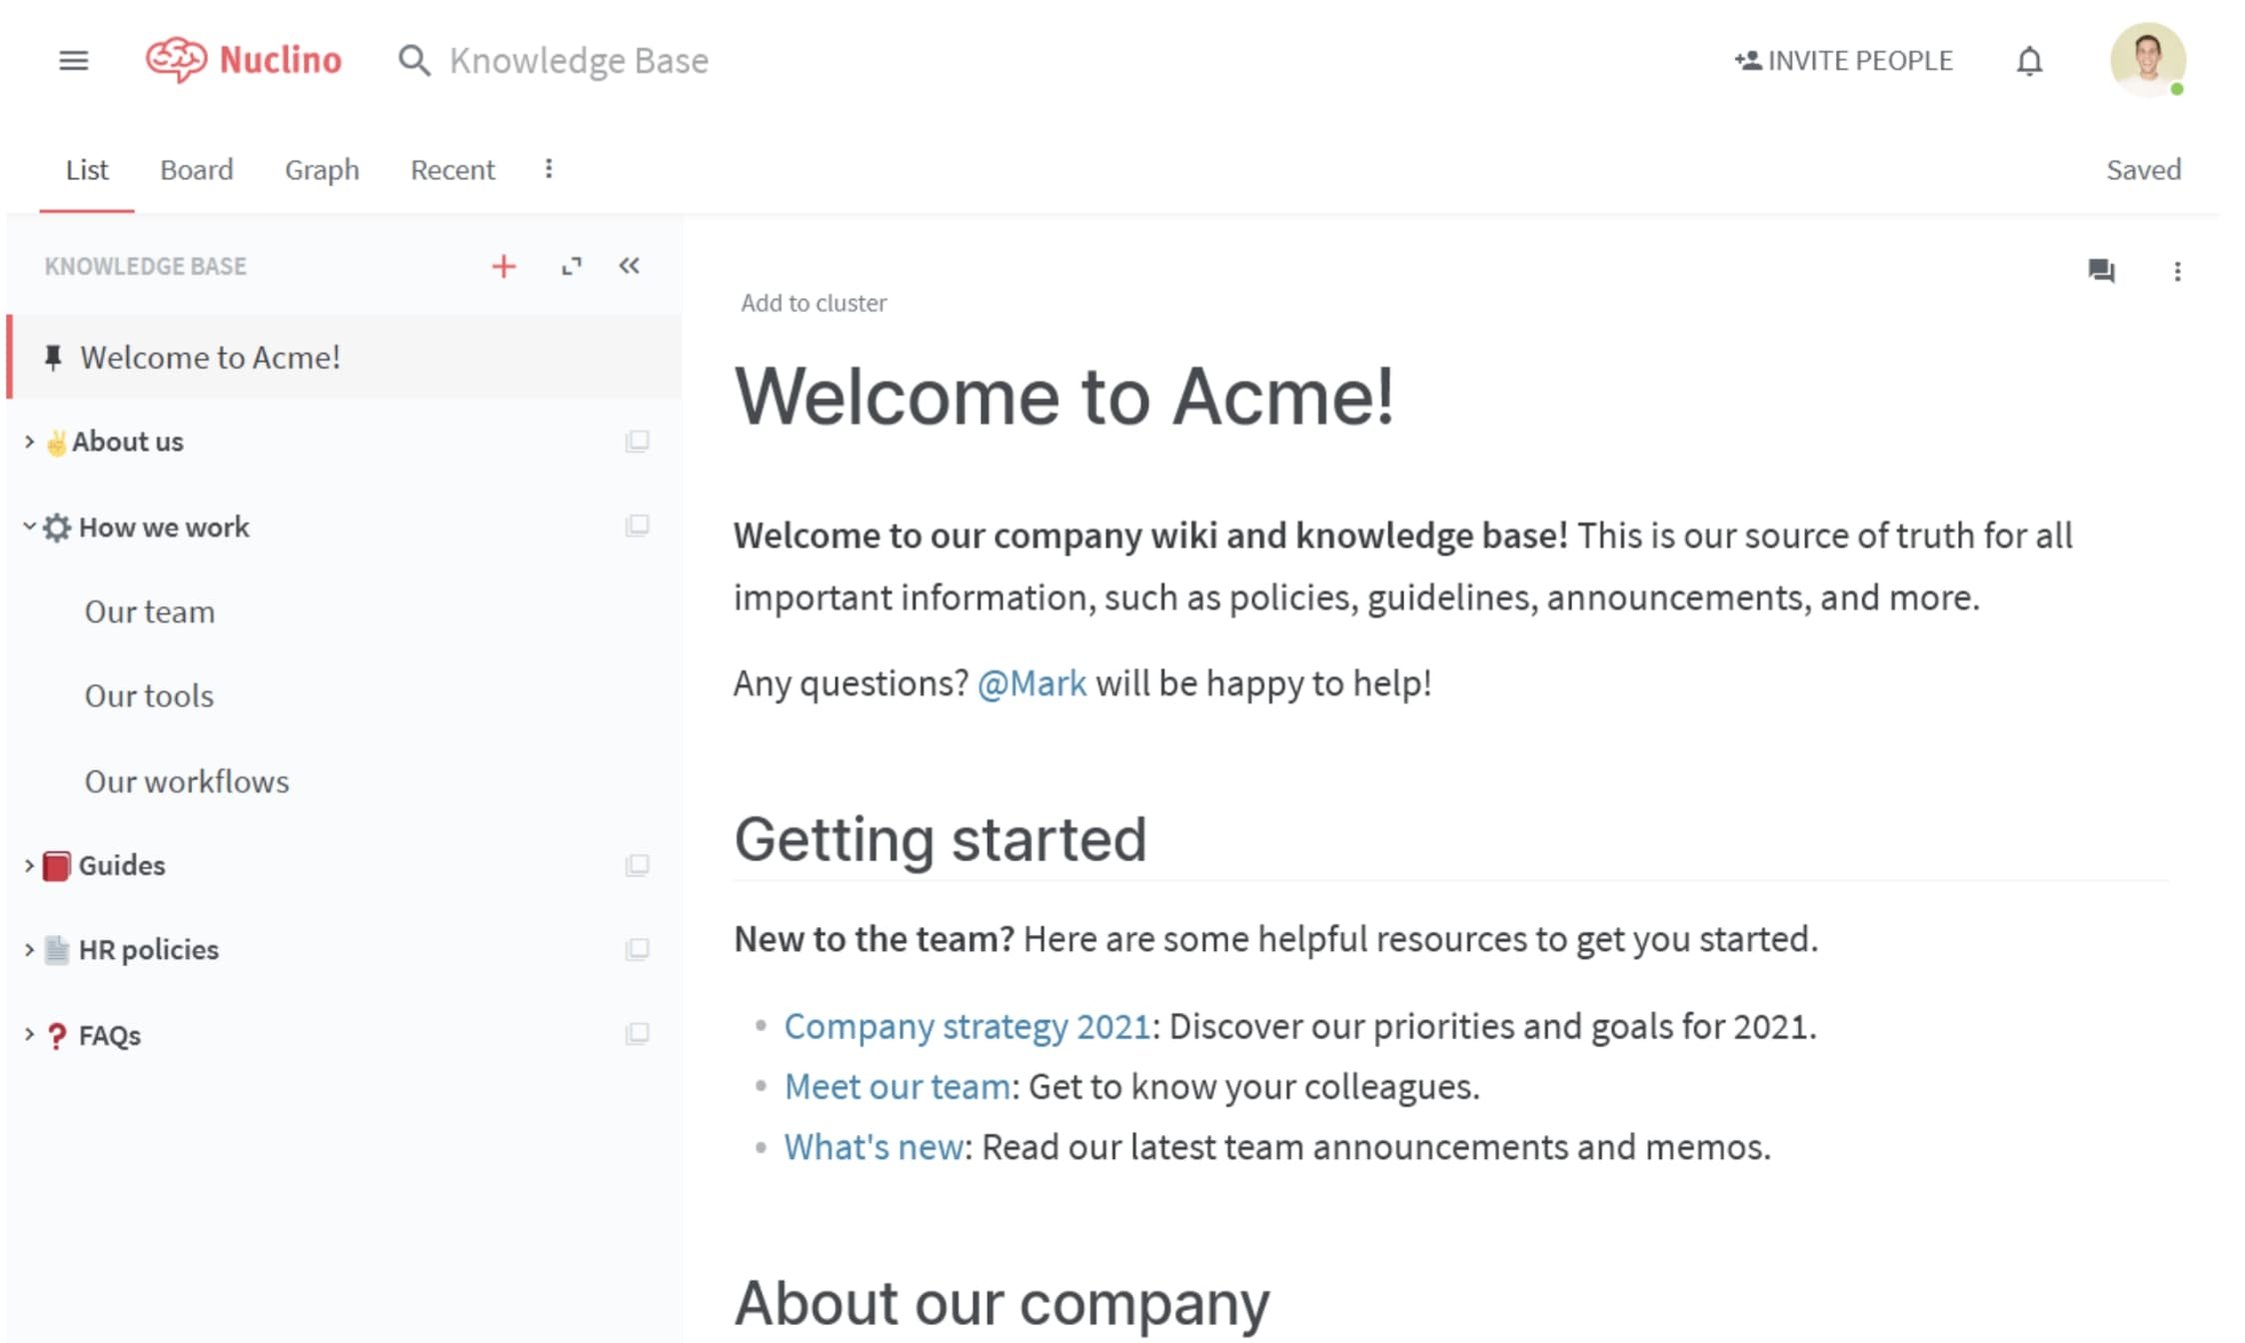Create a new item with the plus icon
The image size is (2245, 1343).
click(x=504, y=267)
